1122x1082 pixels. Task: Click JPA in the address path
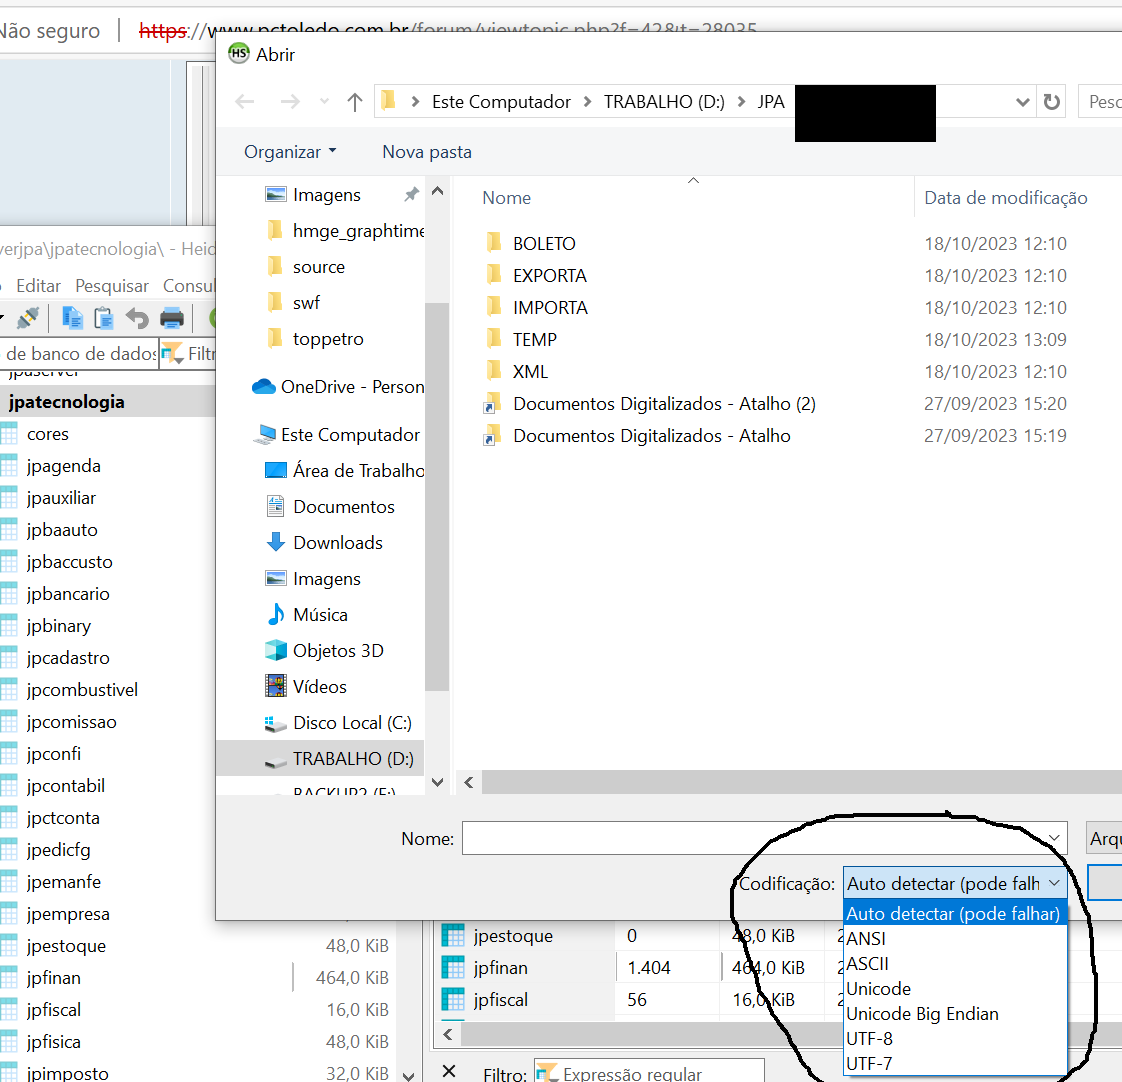(771, 102)
